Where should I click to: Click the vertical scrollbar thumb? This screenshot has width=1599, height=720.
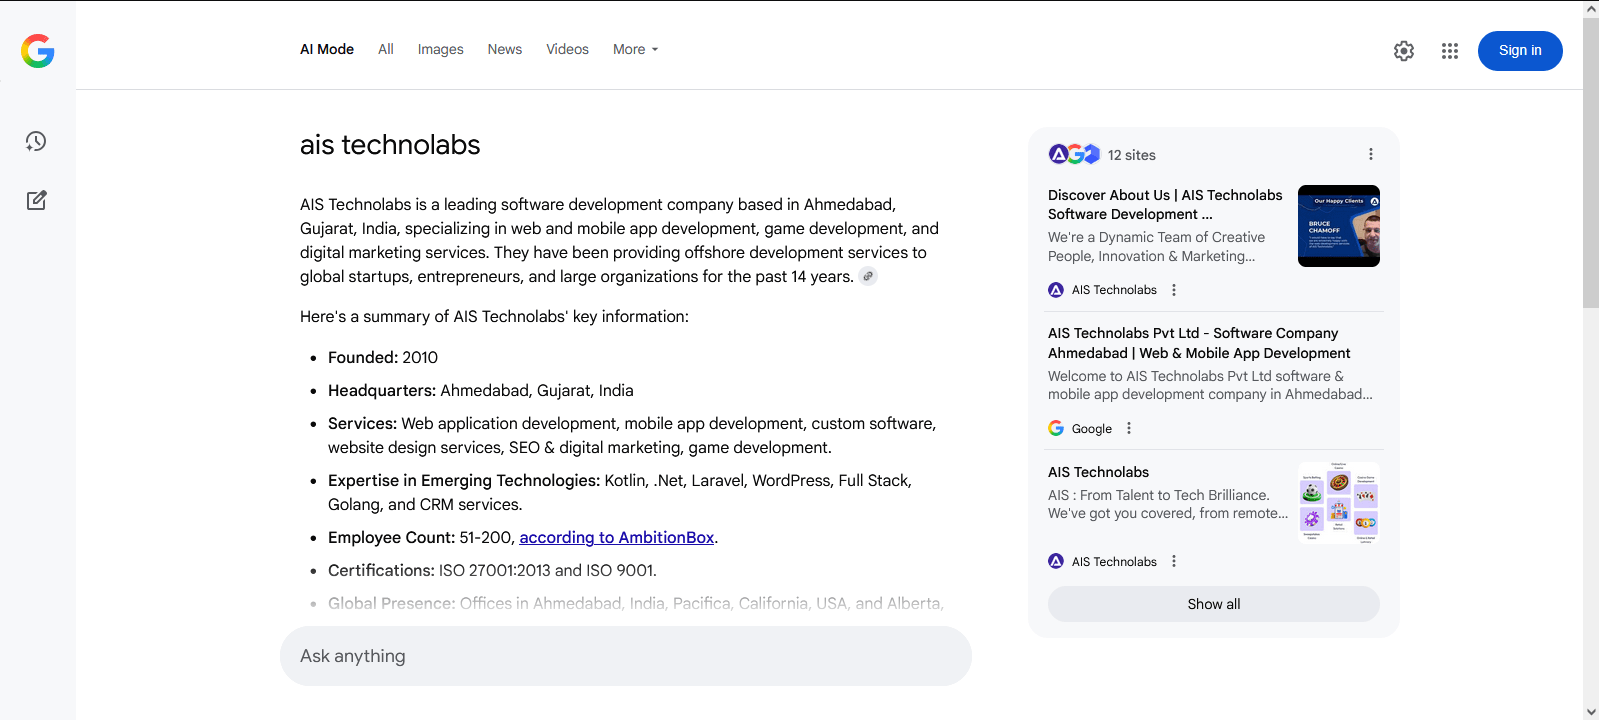pyautogui.click(x=1591, y=162)
